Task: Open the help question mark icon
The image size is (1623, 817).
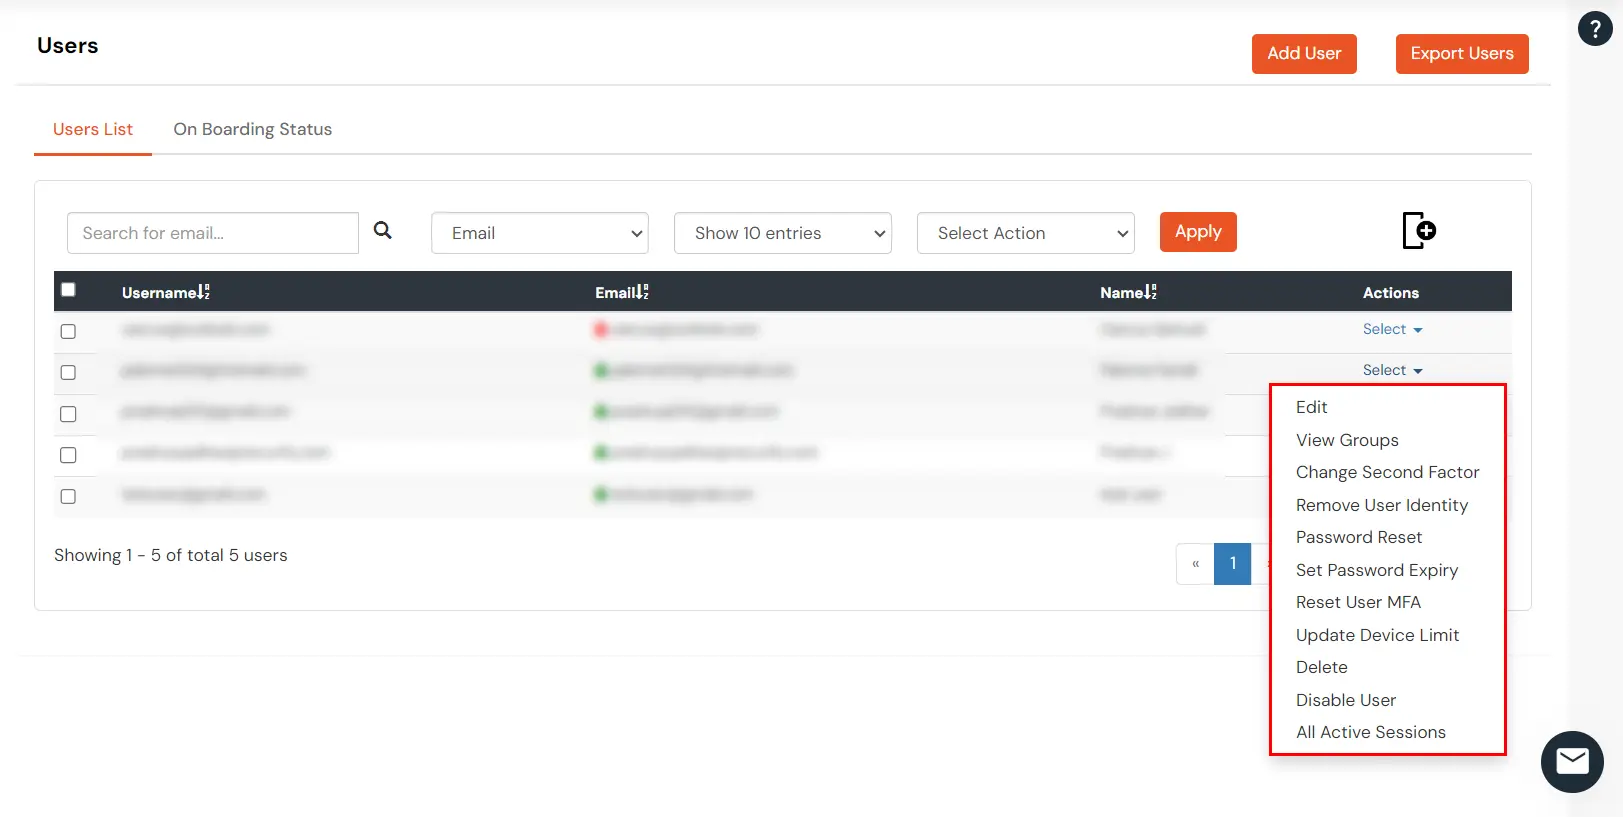Action: point(1595,29)
